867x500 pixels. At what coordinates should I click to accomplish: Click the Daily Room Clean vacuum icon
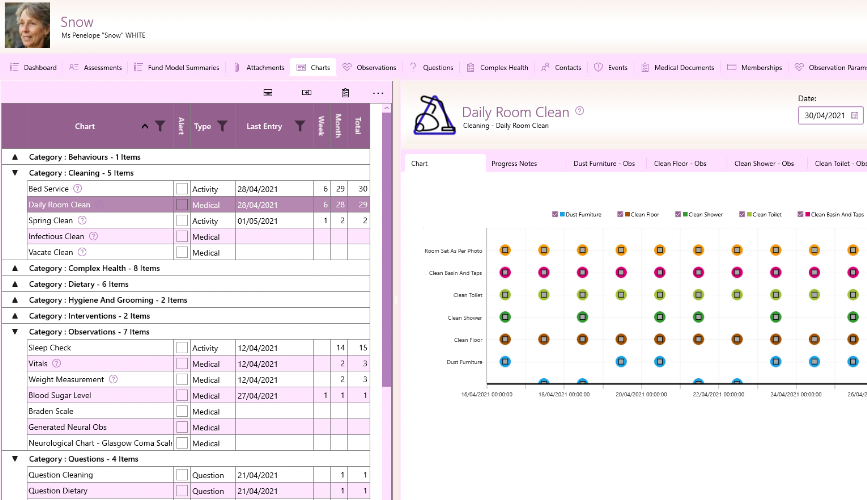434,114
